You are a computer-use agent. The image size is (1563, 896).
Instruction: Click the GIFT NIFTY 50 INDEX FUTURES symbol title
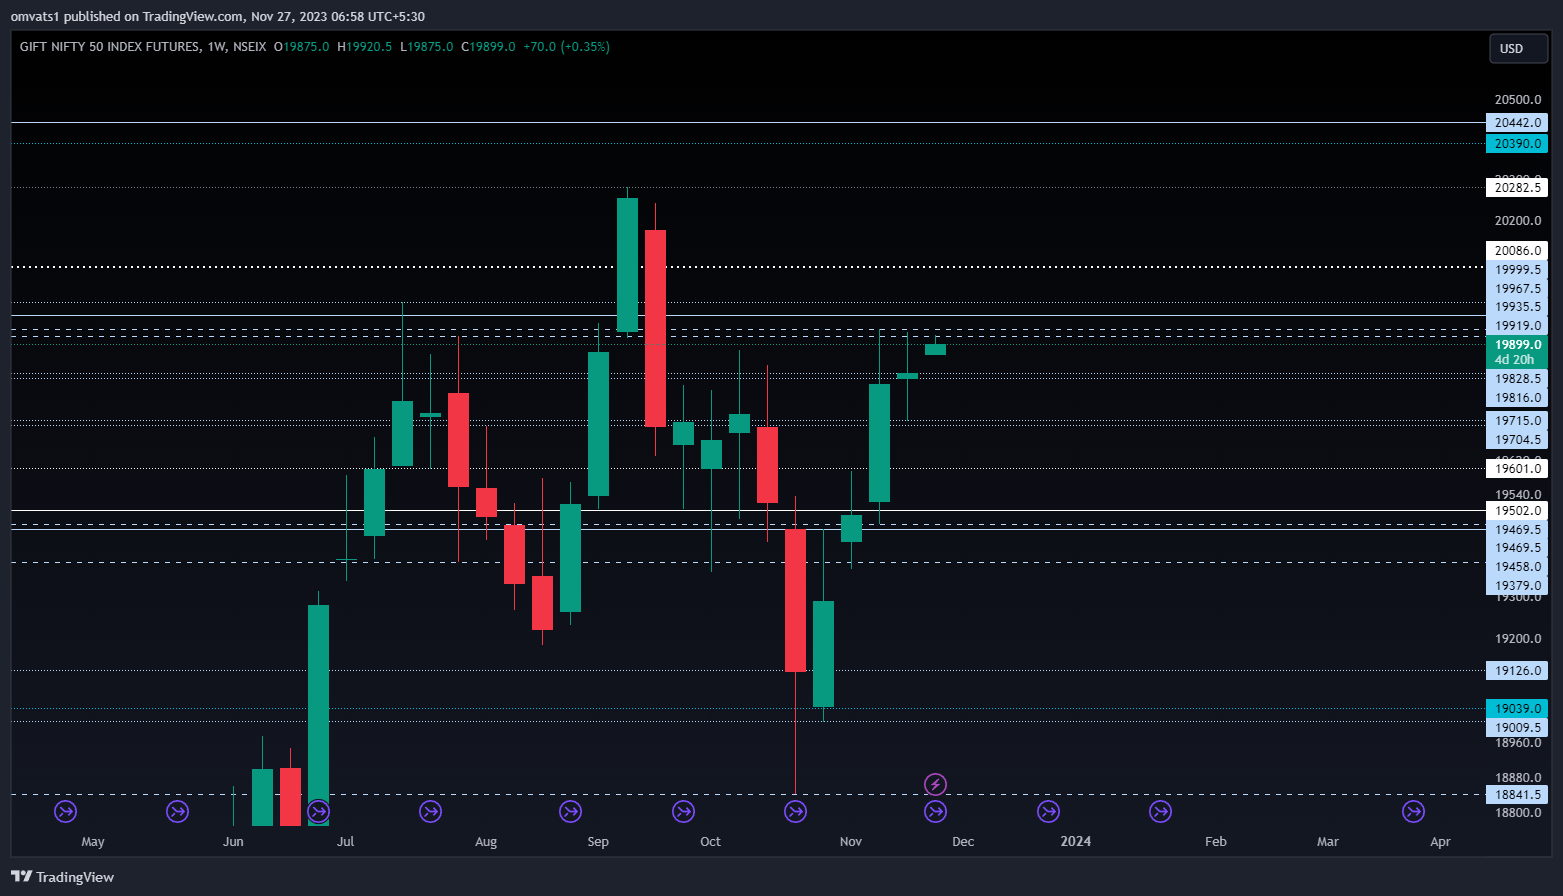tap(110, 47)
